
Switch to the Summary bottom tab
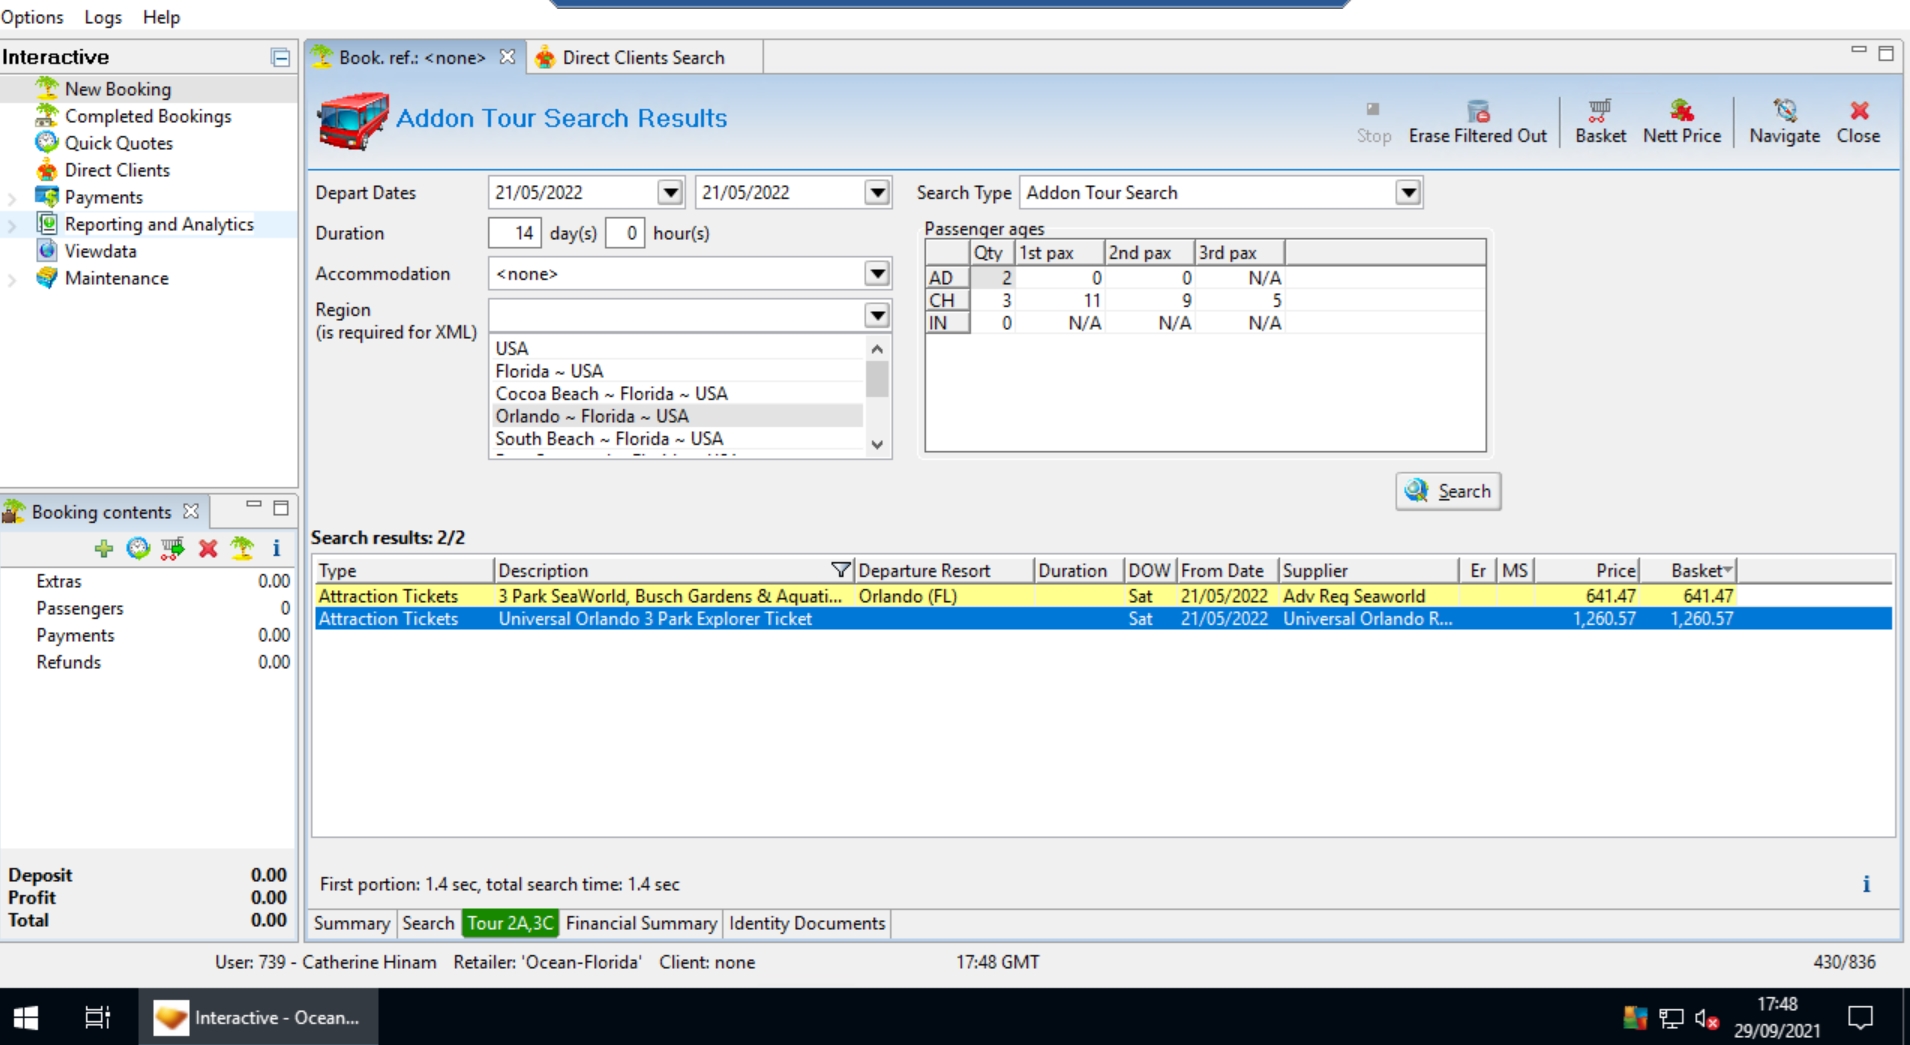point(352,923)
